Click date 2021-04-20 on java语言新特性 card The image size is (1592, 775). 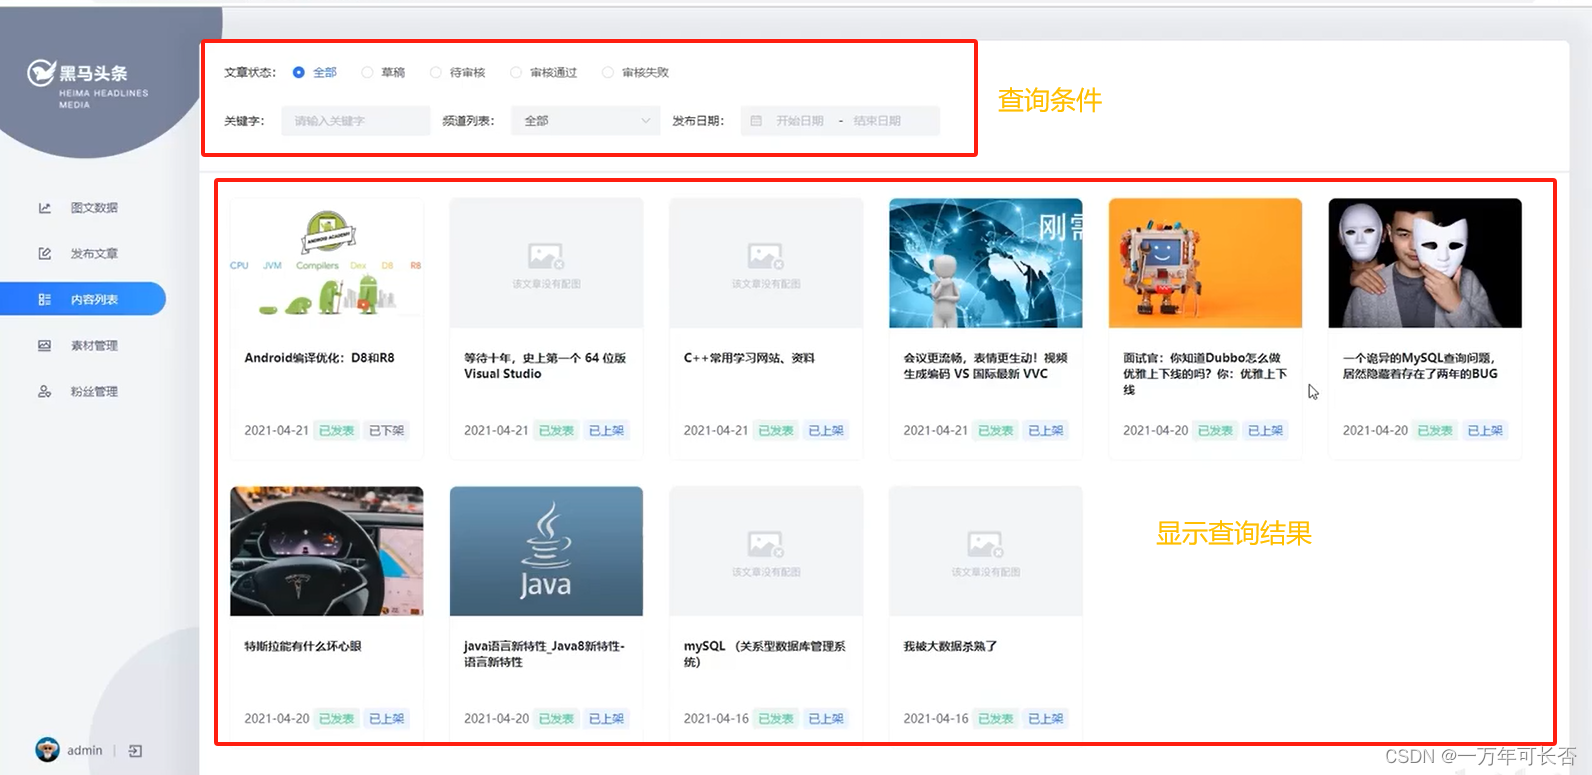coord(496,719)
